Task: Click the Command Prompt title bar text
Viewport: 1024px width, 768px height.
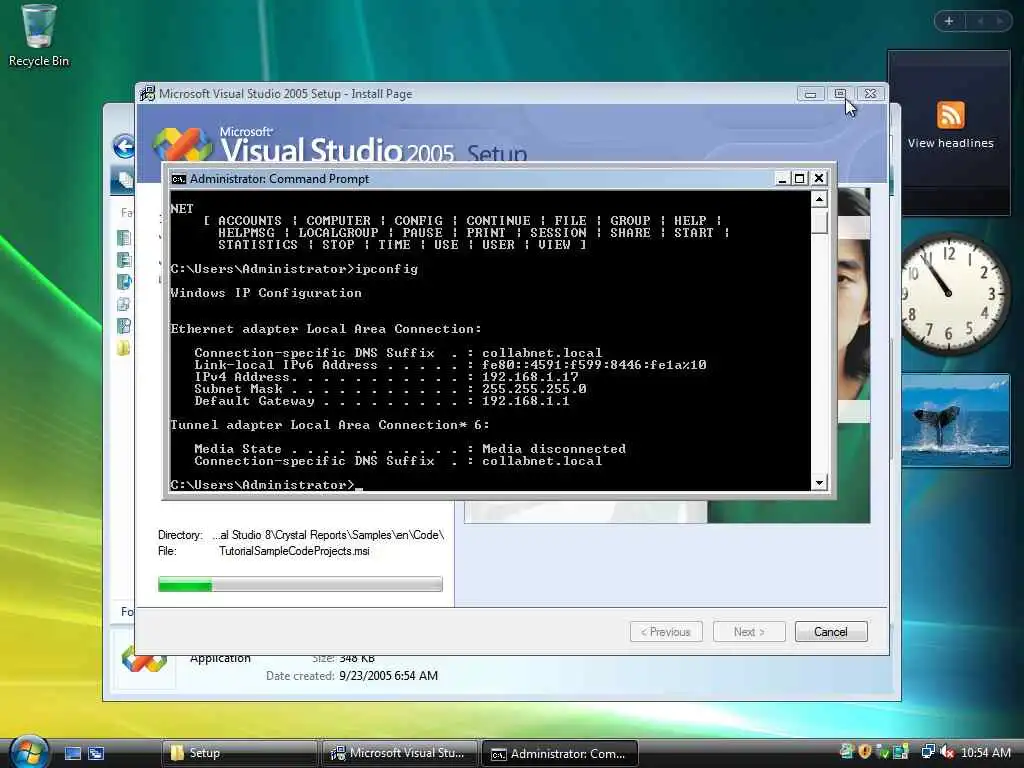Action: coord(279,179)
